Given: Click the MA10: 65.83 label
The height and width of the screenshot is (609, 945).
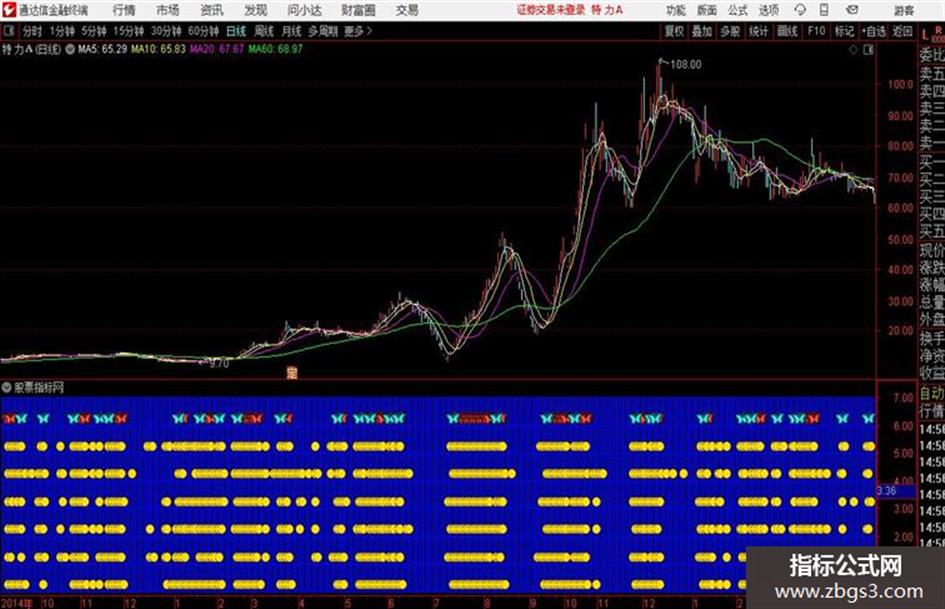Looking at the screenshot, I should (x=159, y=49).
